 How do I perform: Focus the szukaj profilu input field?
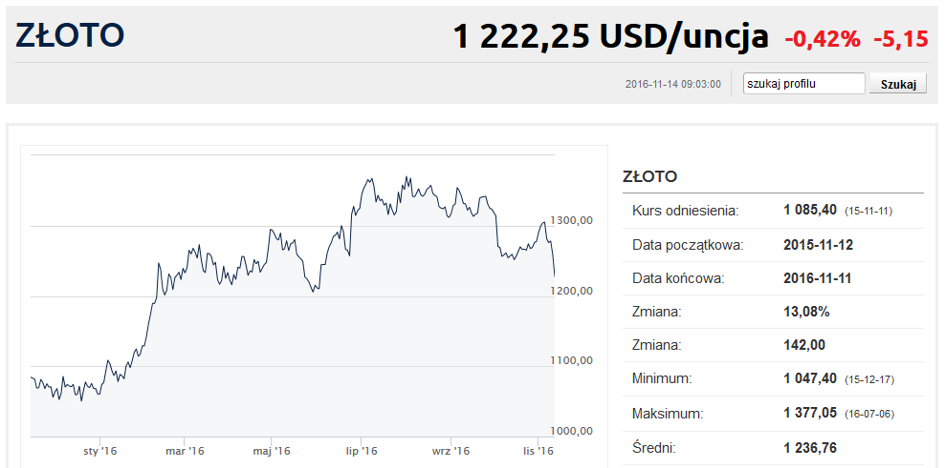(x=804, y=84)
